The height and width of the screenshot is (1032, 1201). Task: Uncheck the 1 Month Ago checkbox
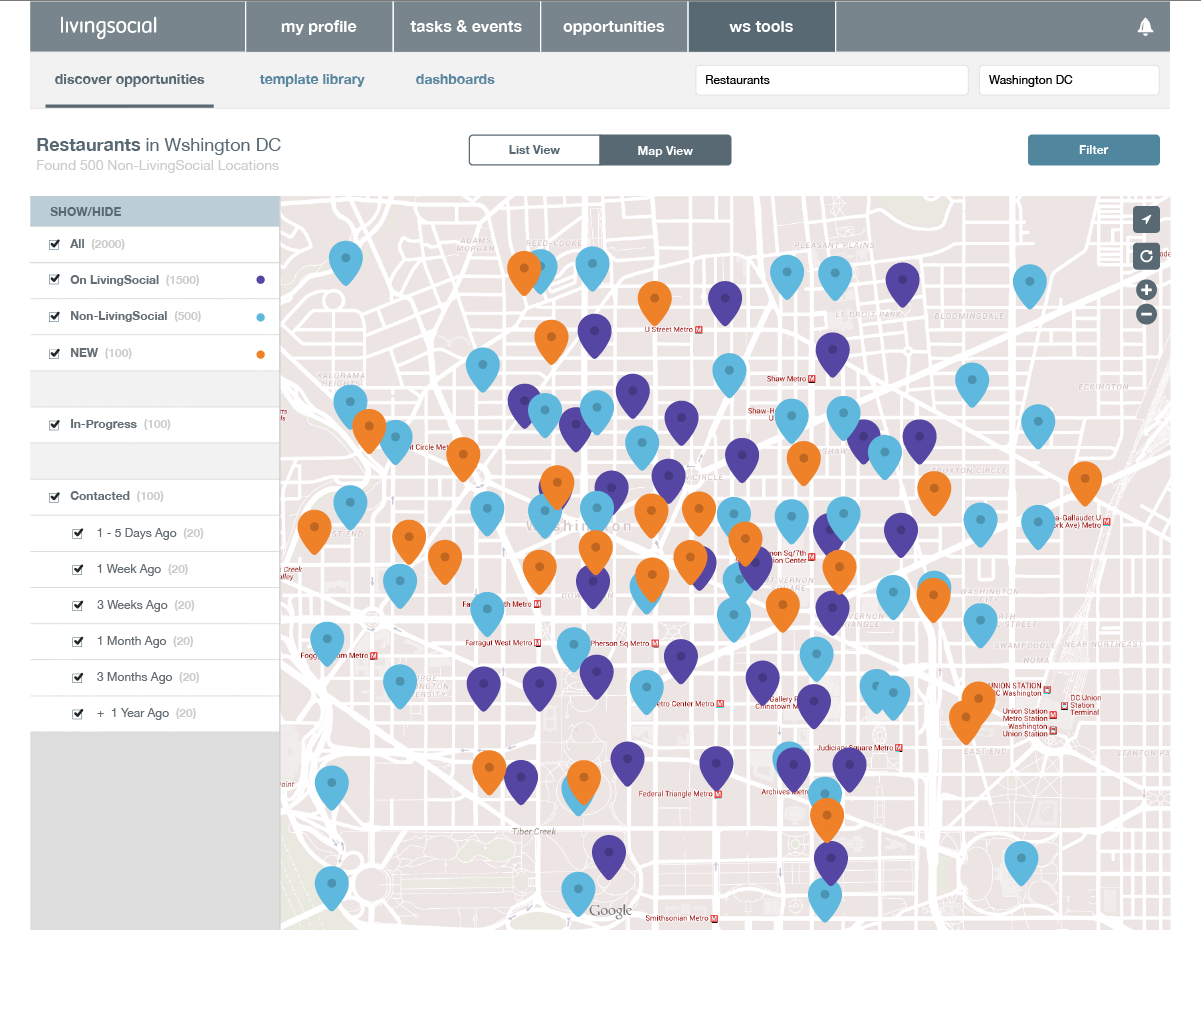78,641
